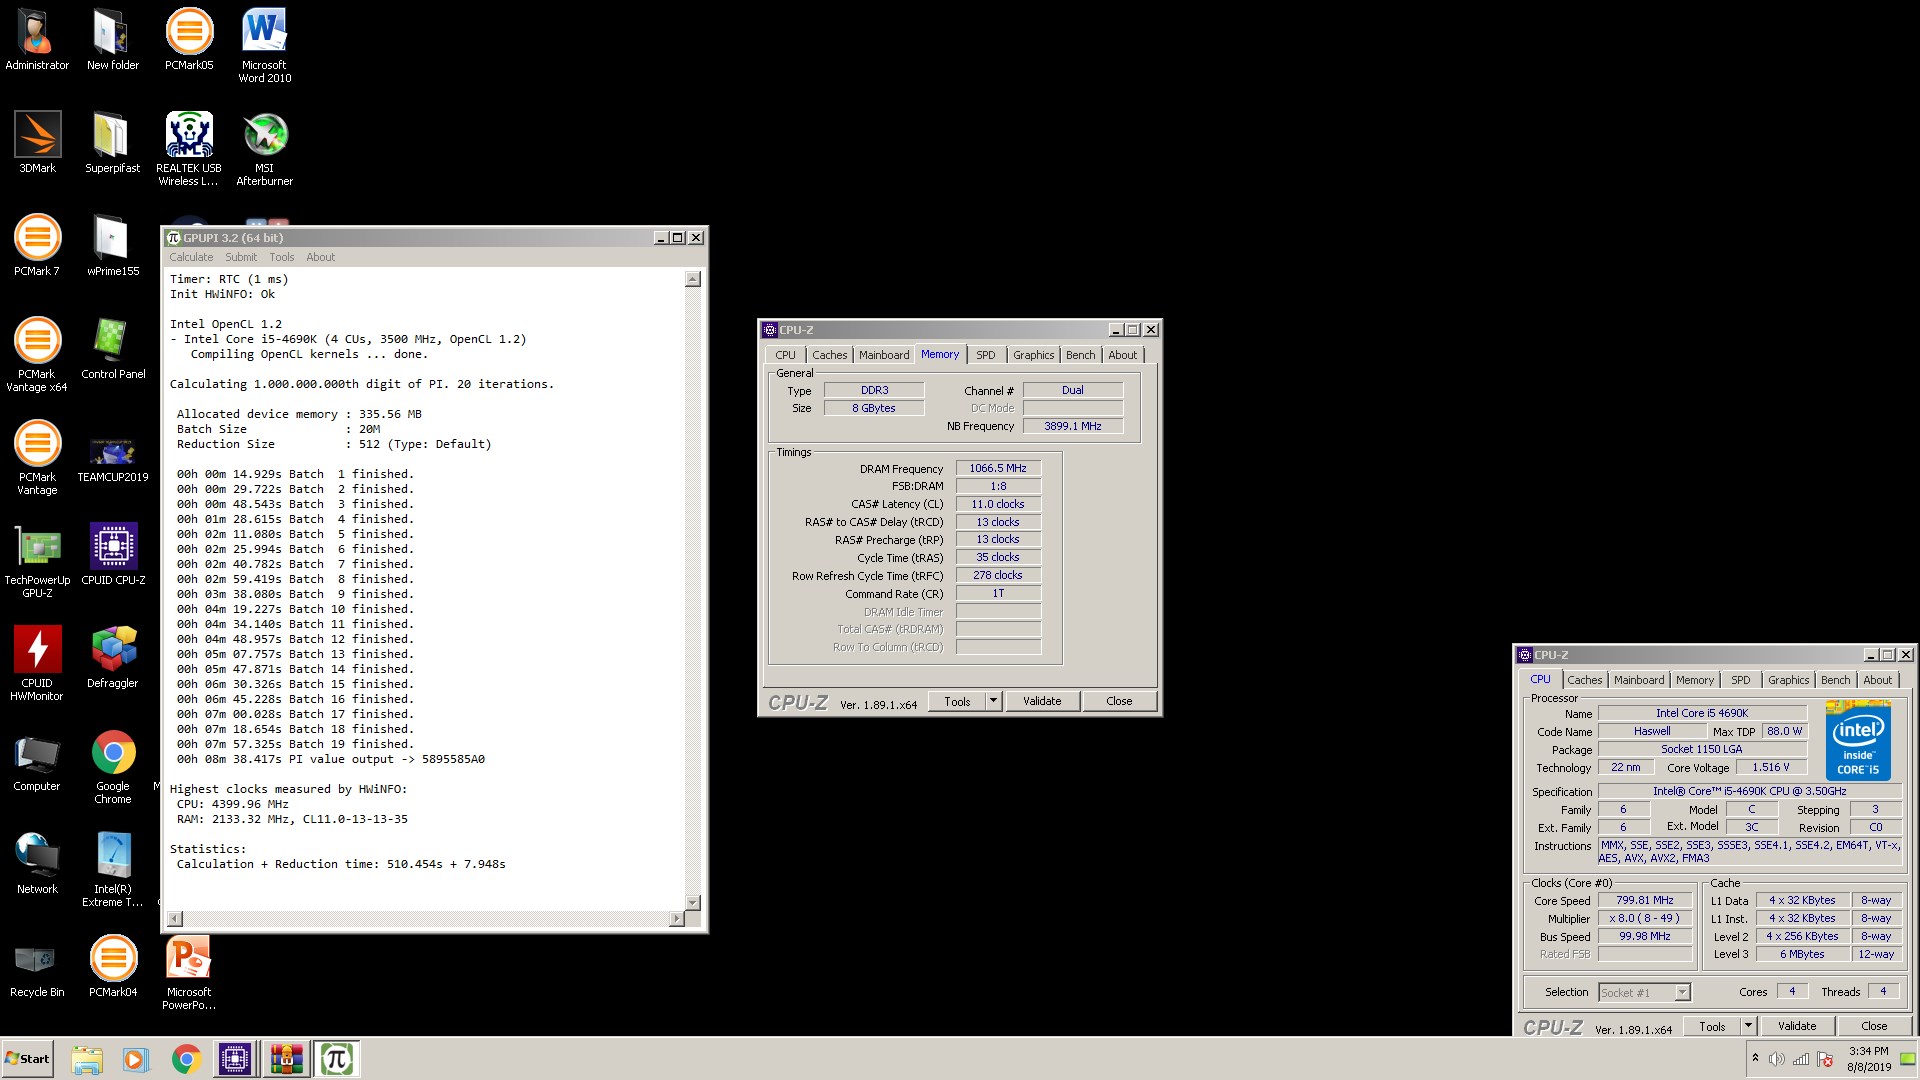
Task: Click WinRAR icon in taskbar
Action: [x=285, y=1059]
